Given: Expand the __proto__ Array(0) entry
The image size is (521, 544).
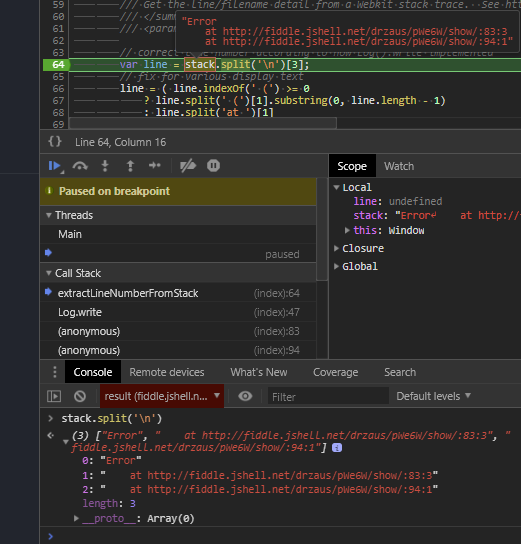Looking at the screenshot, I should point(76,518).
